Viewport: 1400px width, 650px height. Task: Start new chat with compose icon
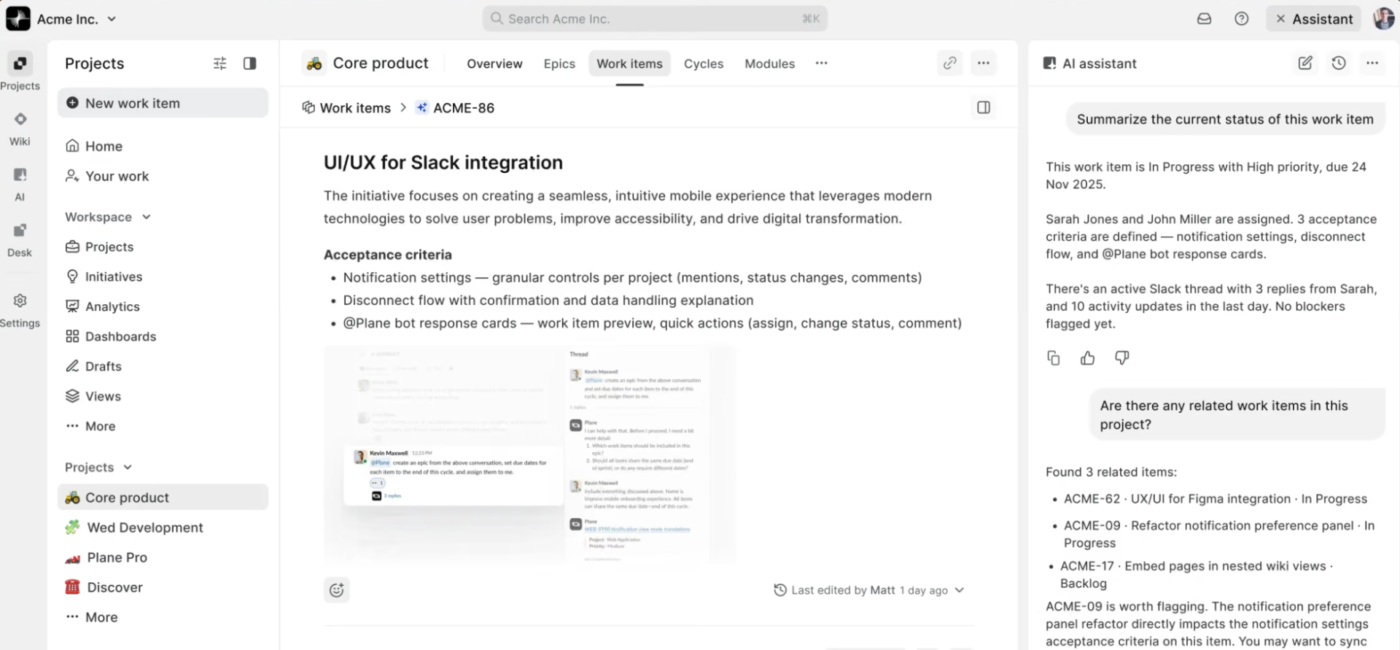(x=1305, y=63)
